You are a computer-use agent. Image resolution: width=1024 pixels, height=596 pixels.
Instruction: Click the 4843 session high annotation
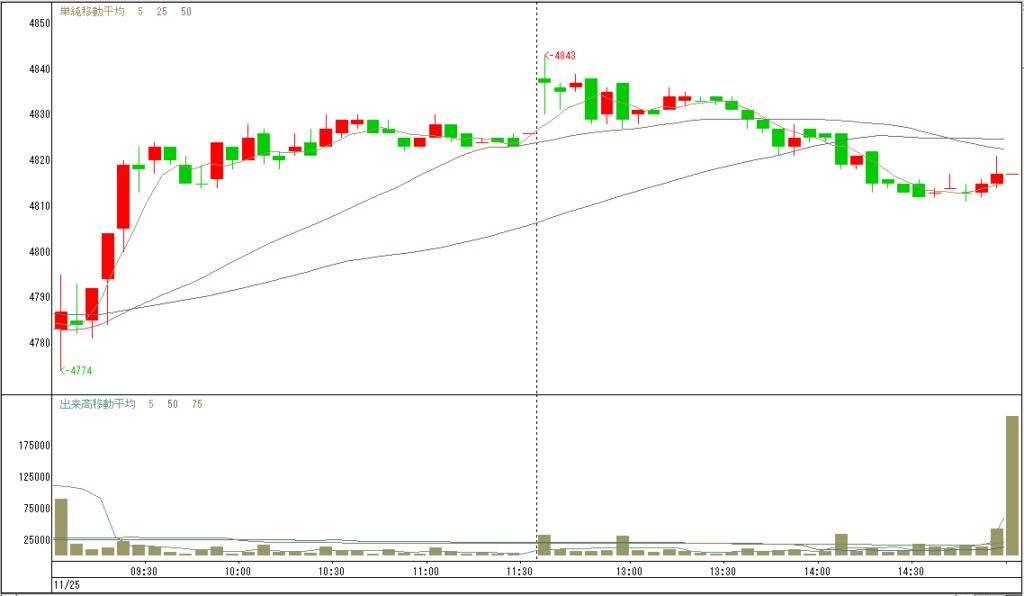(560, 56)
